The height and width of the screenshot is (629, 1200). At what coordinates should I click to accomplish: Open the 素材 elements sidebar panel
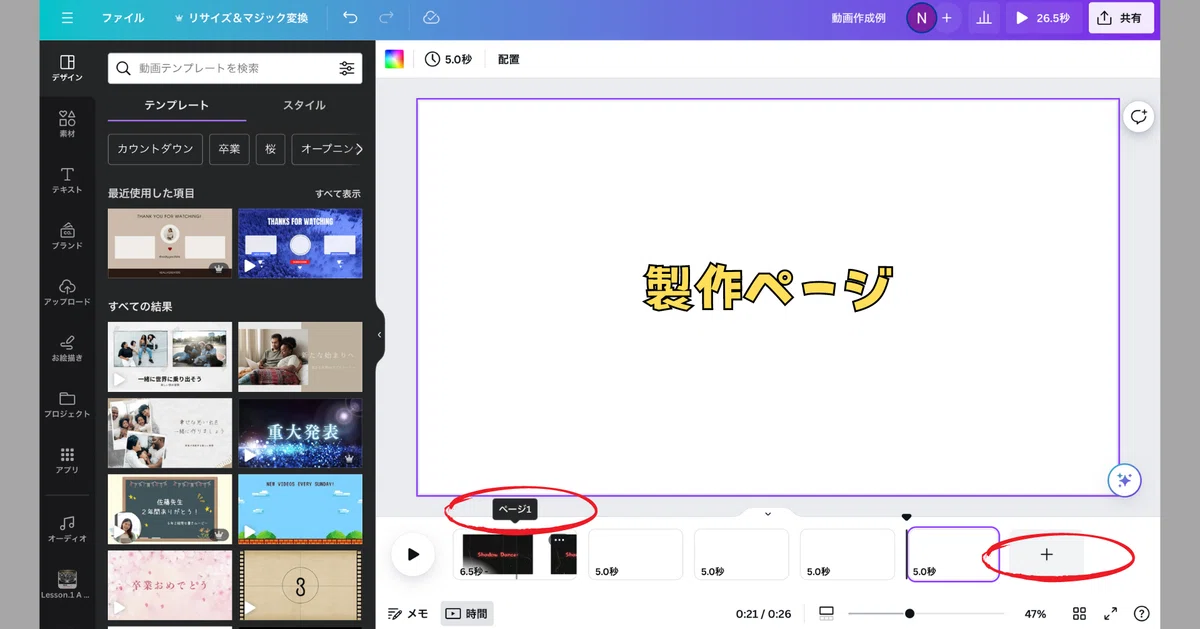(67, 124)
